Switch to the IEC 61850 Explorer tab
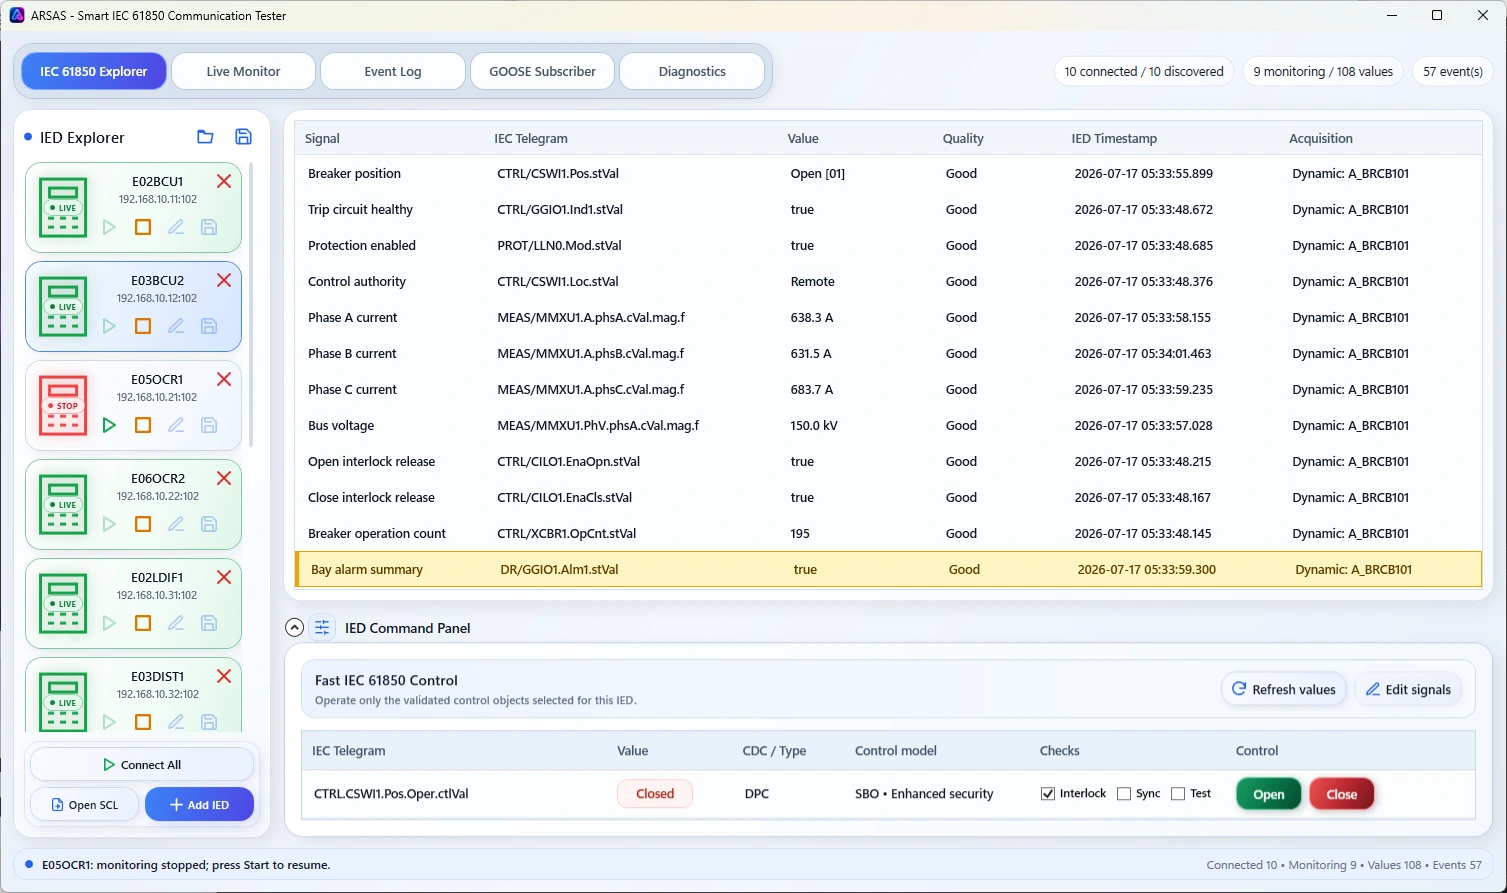The image size is (1507, 893). coord(94,71)
